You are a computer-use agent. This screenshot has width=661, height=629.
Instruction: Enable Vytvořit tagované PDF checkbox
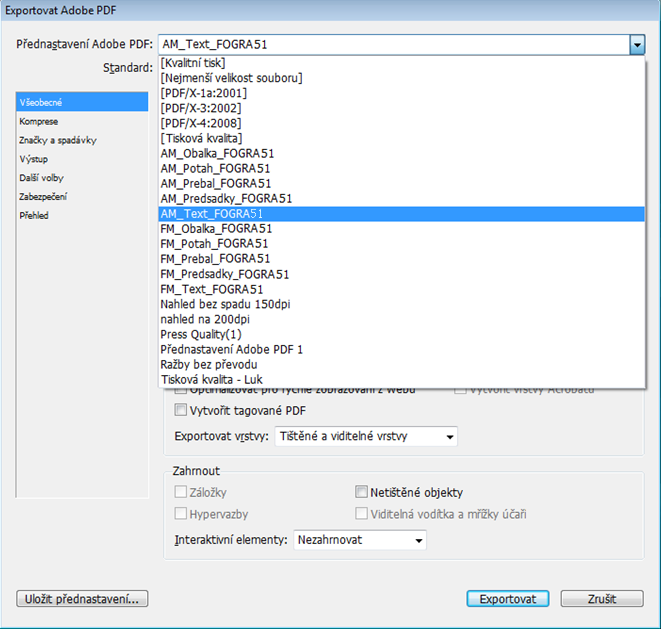[x=181, y=409]
